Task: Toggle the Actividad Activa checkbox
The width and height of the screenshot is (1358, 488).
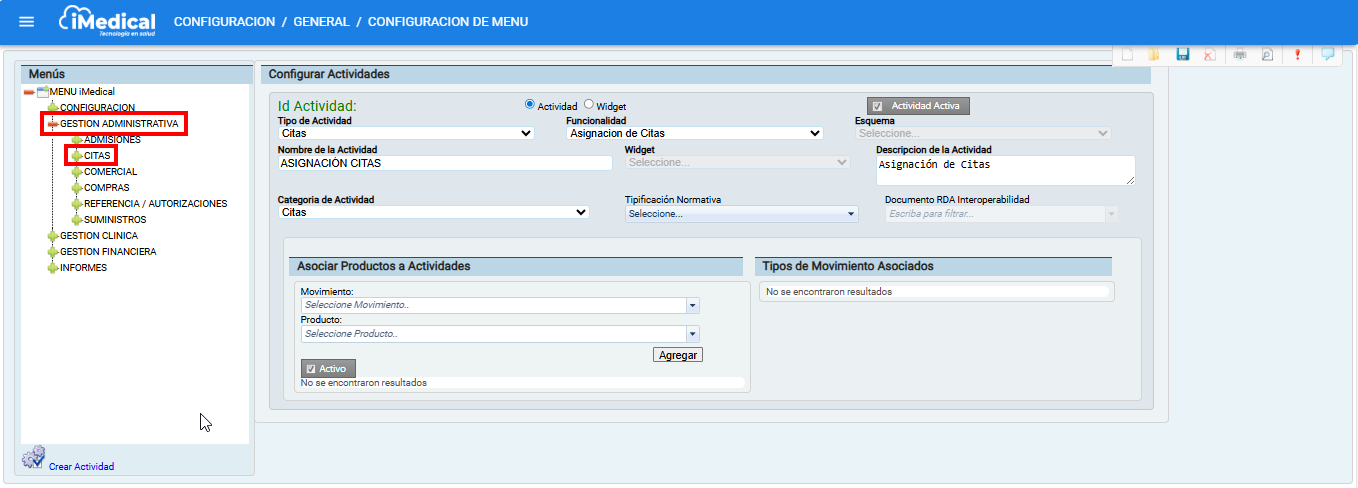Action: click(x=877, y=106)
